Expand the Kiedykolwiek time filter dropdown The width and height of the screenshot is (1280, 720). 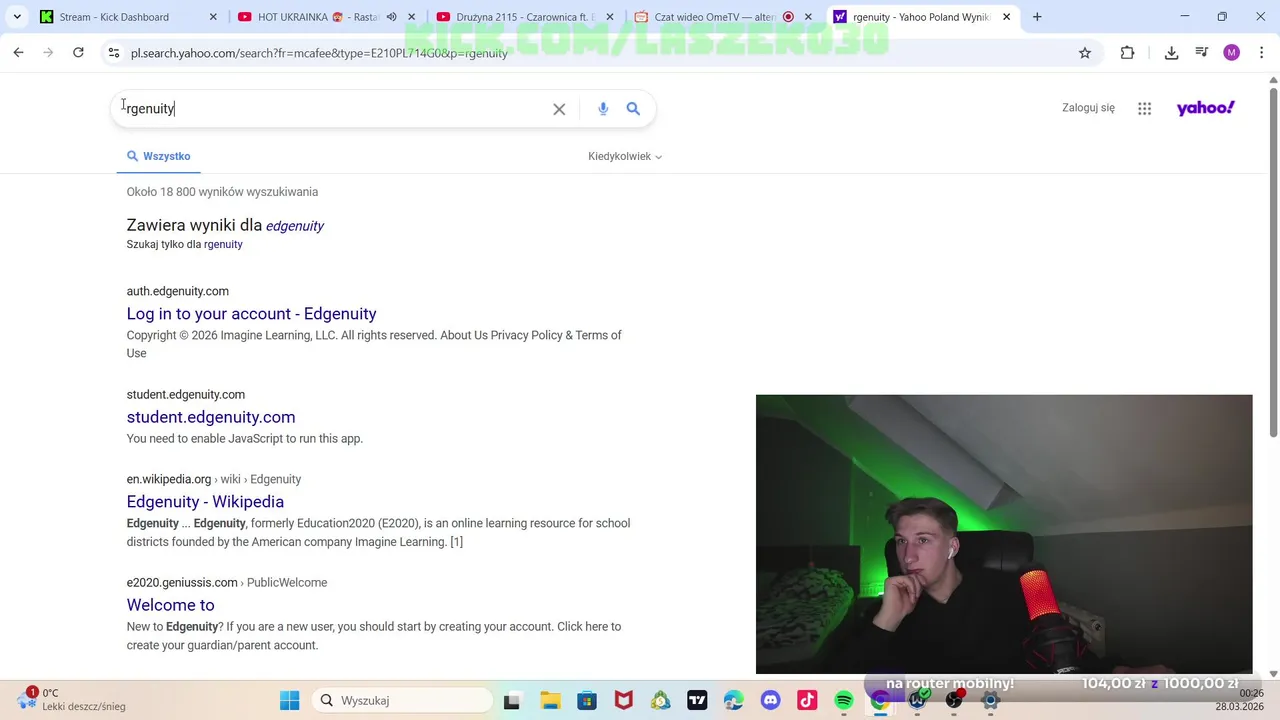(625, 156)
